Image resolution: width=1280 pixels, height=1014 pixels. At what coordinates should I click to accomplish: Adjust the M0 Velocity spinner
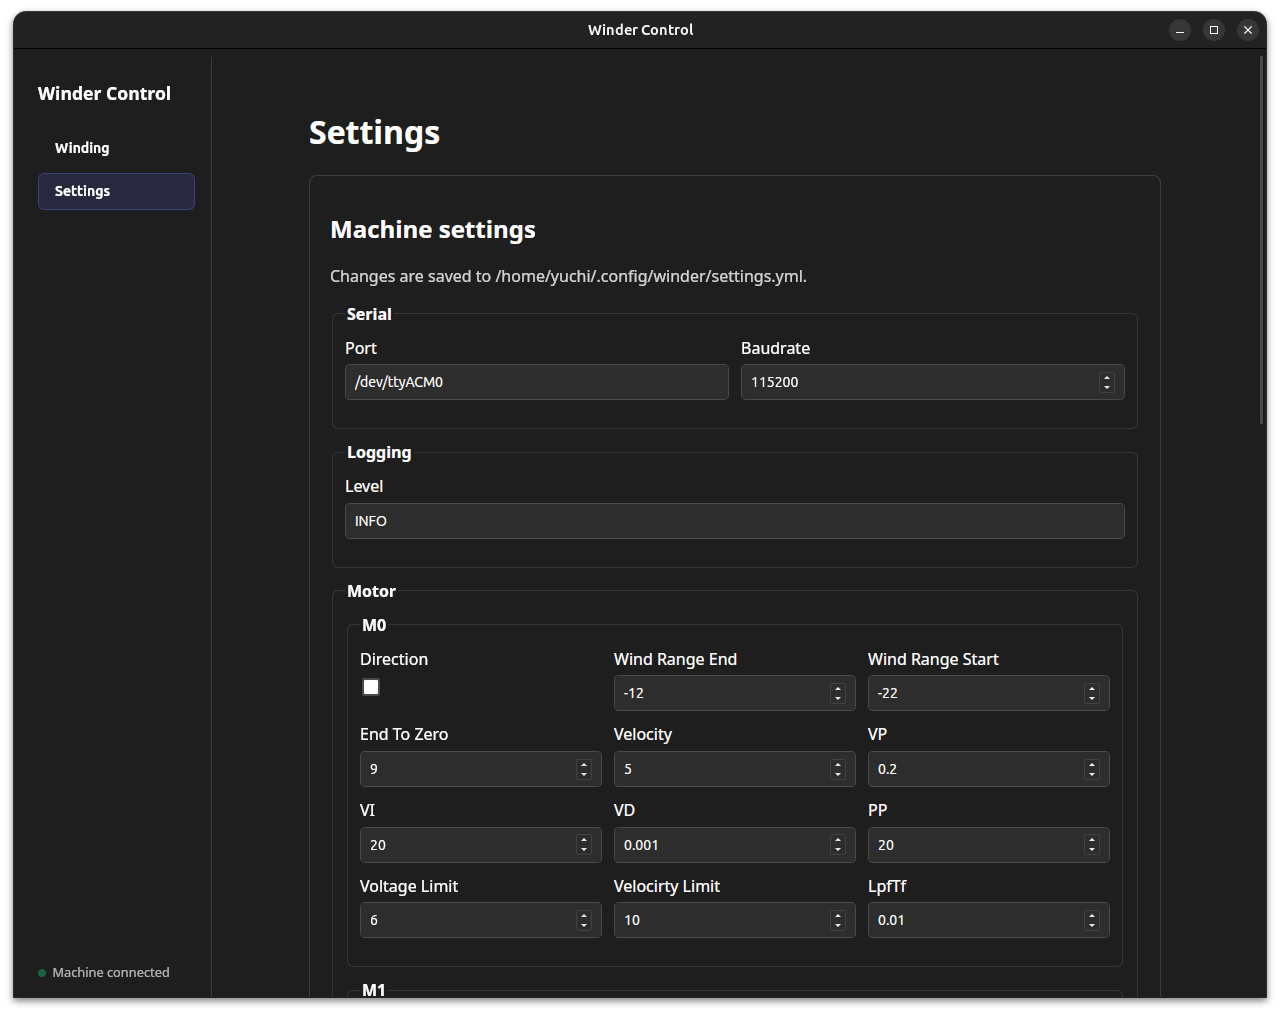(x=838, y=769)
